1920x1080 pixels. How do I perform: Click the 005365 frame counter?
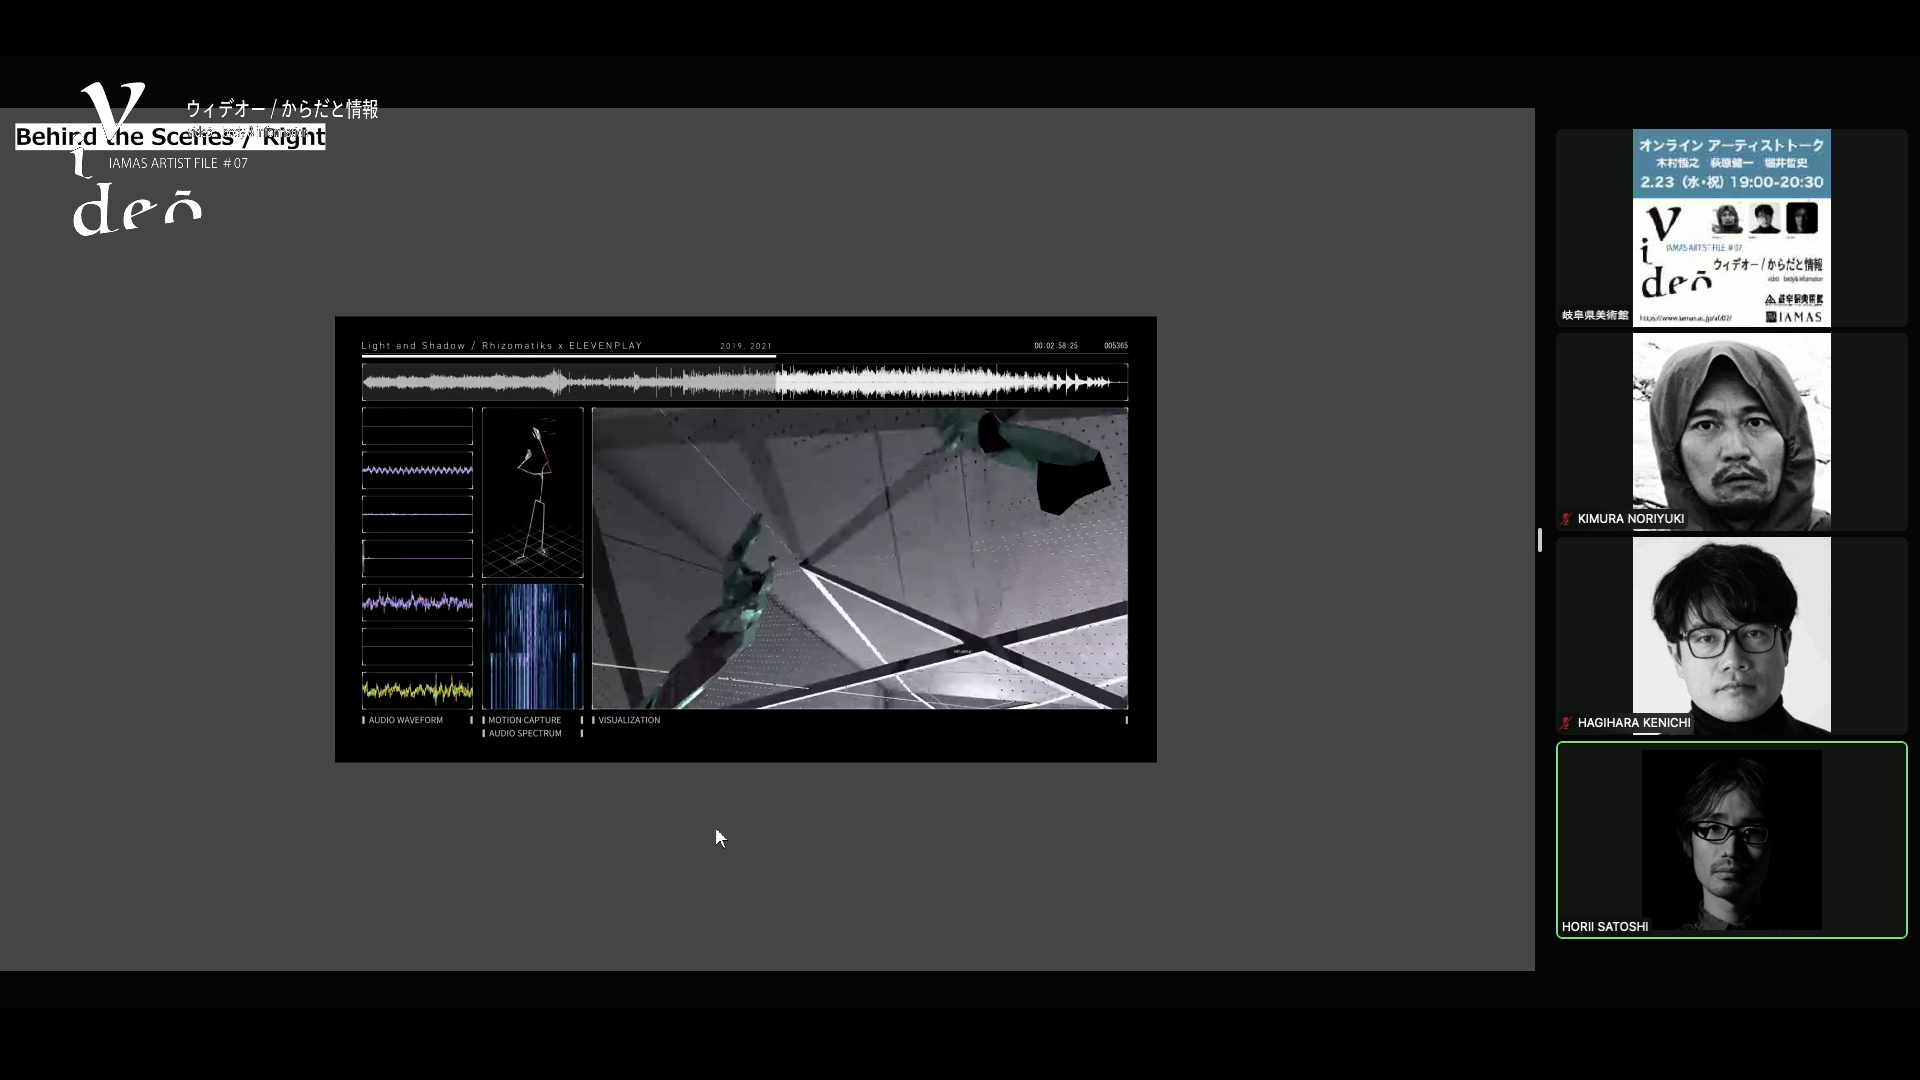coord(1116,346)
